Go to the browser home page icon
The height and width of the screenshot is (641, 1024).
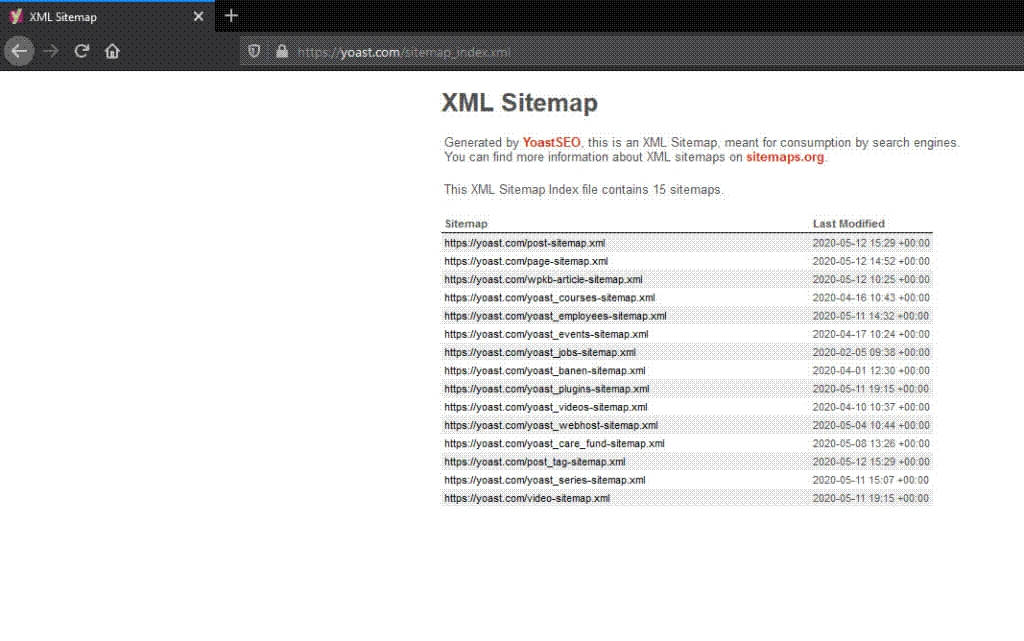point(112,51)
